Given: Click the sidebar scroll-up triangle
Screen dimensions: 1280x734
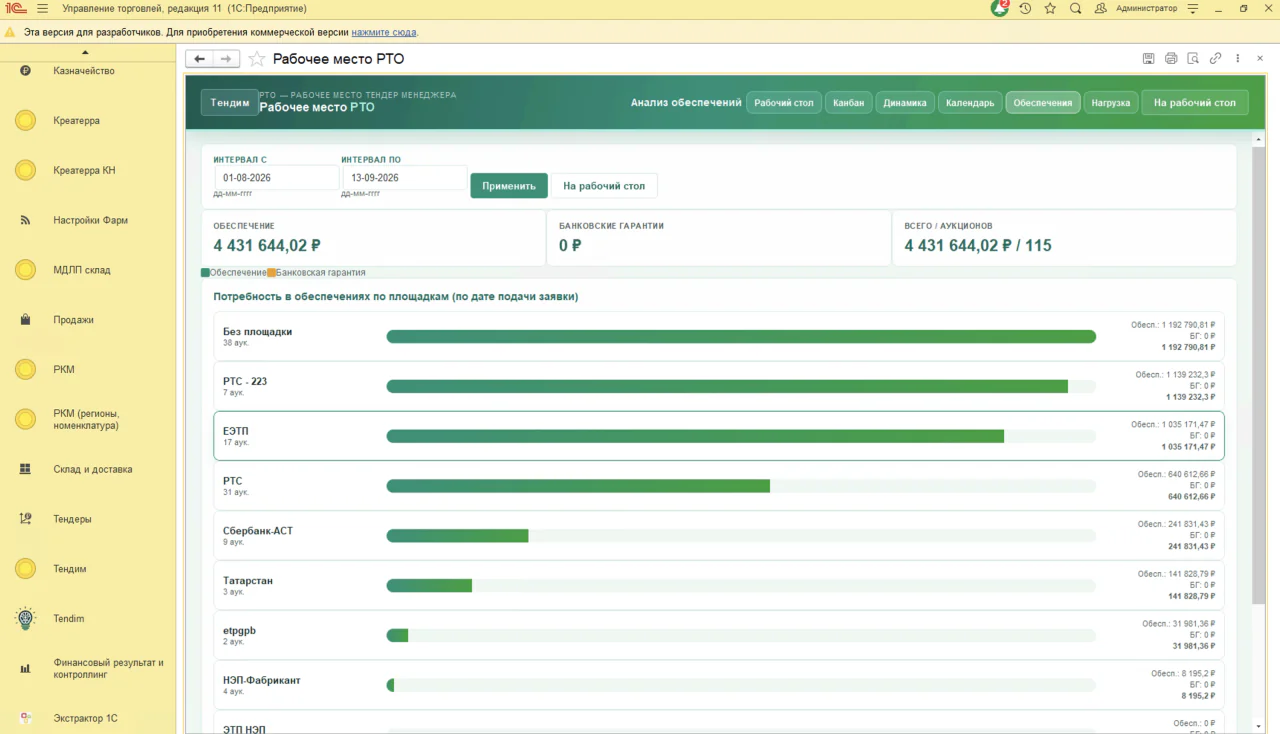Looking at the screenshot, I should [x=85, y=52].
